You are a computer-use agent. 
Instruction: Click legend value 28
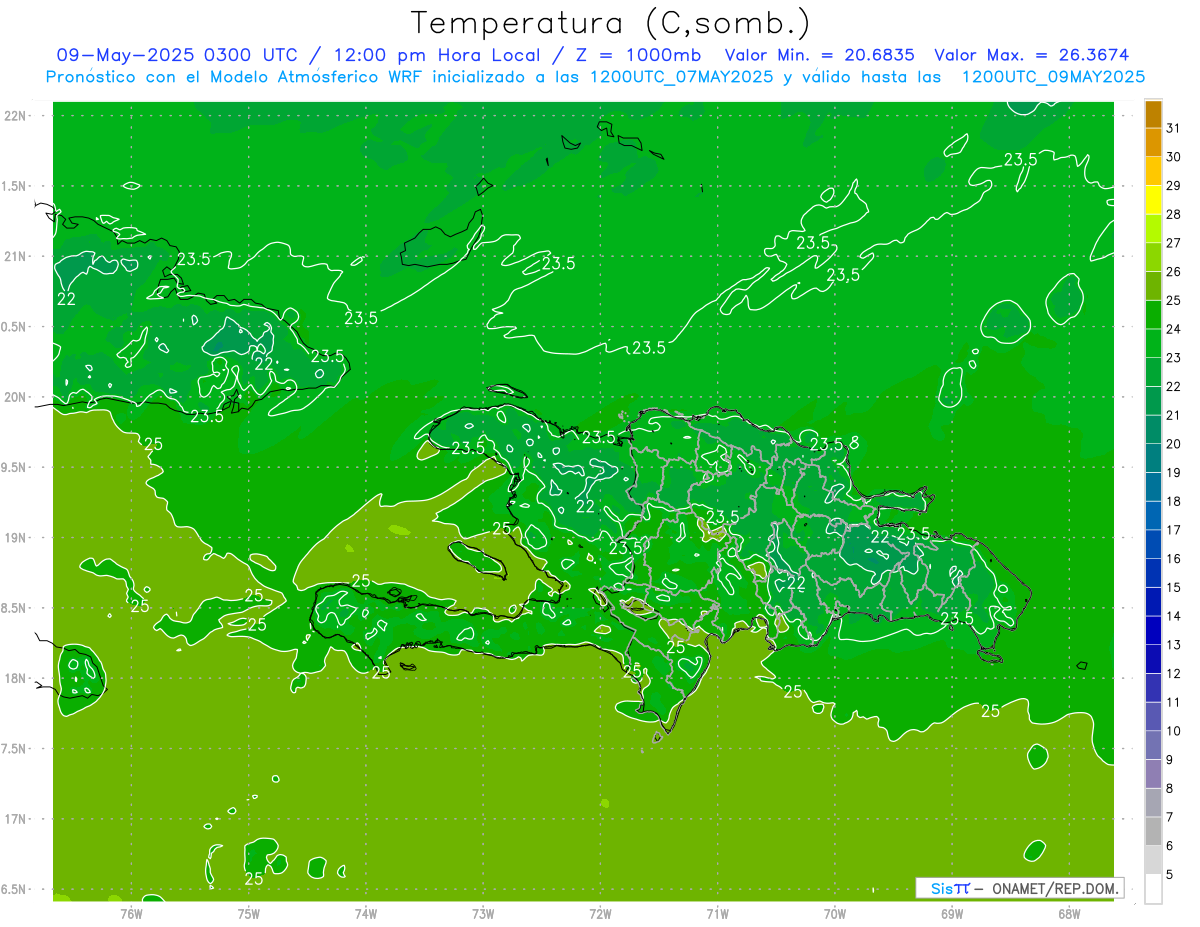[1174, 214]
